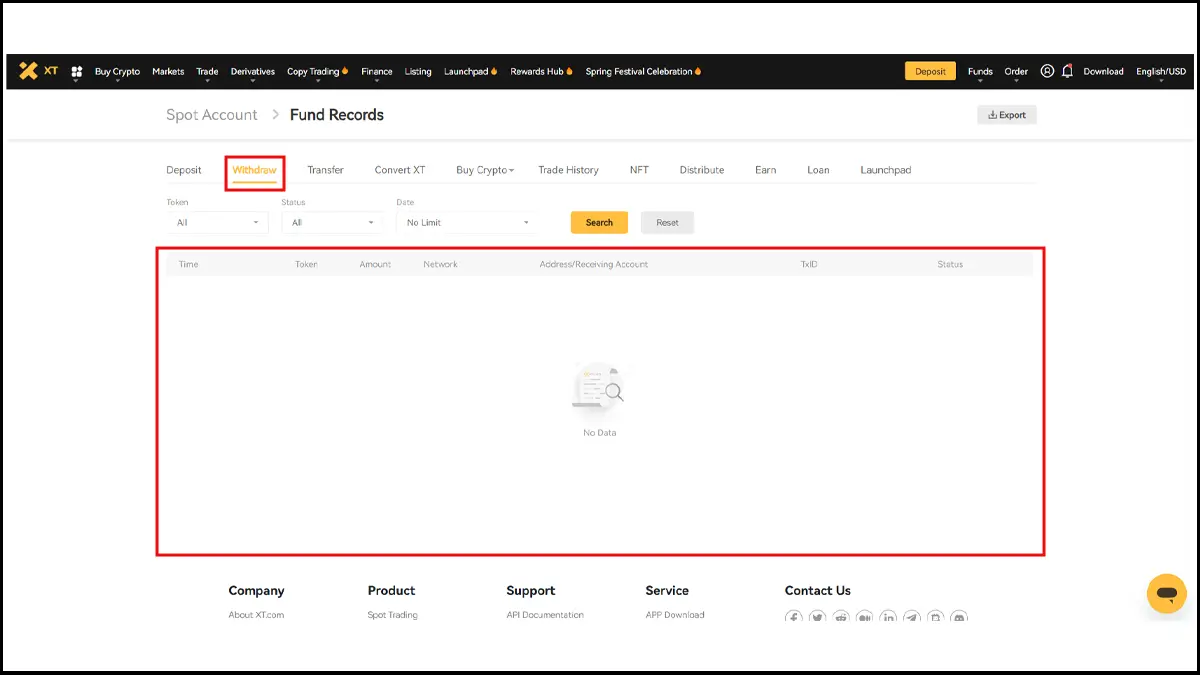The height and width of the screenshot is (675, 1200).
Task: Open the Download menu in header
Action: (1103, 71)
